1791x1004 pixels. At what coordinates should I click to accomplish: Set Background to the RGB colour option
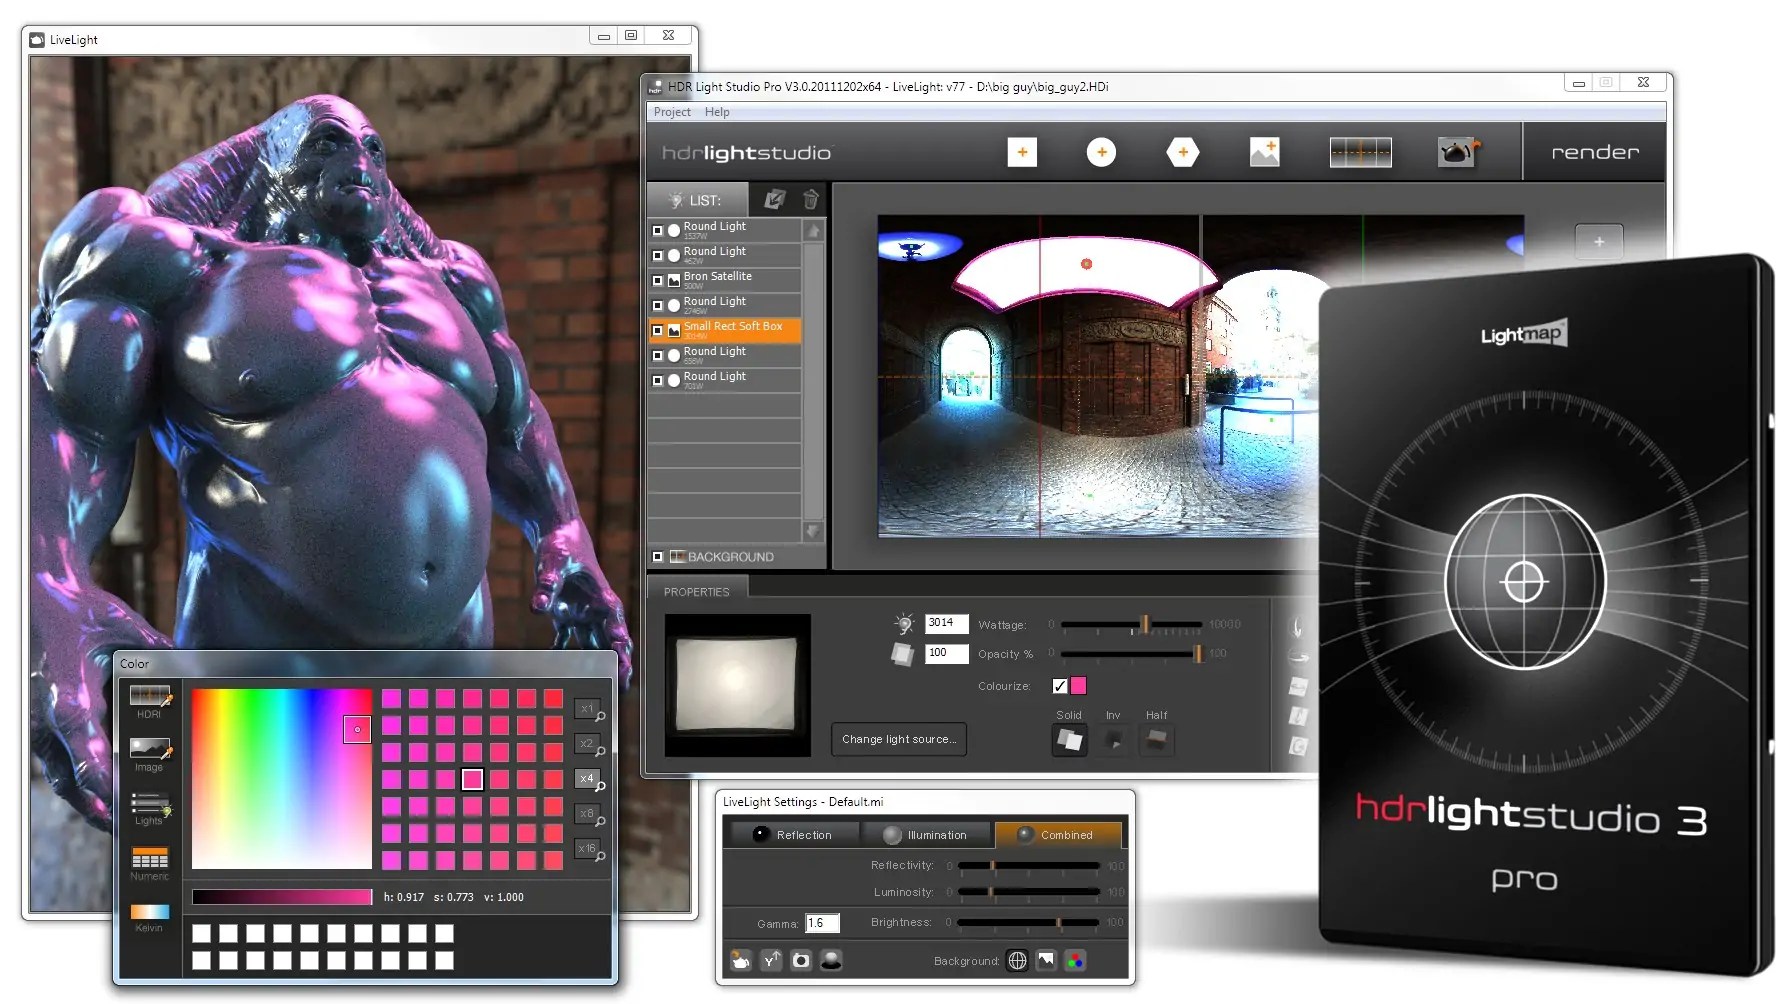point(1075,960)
